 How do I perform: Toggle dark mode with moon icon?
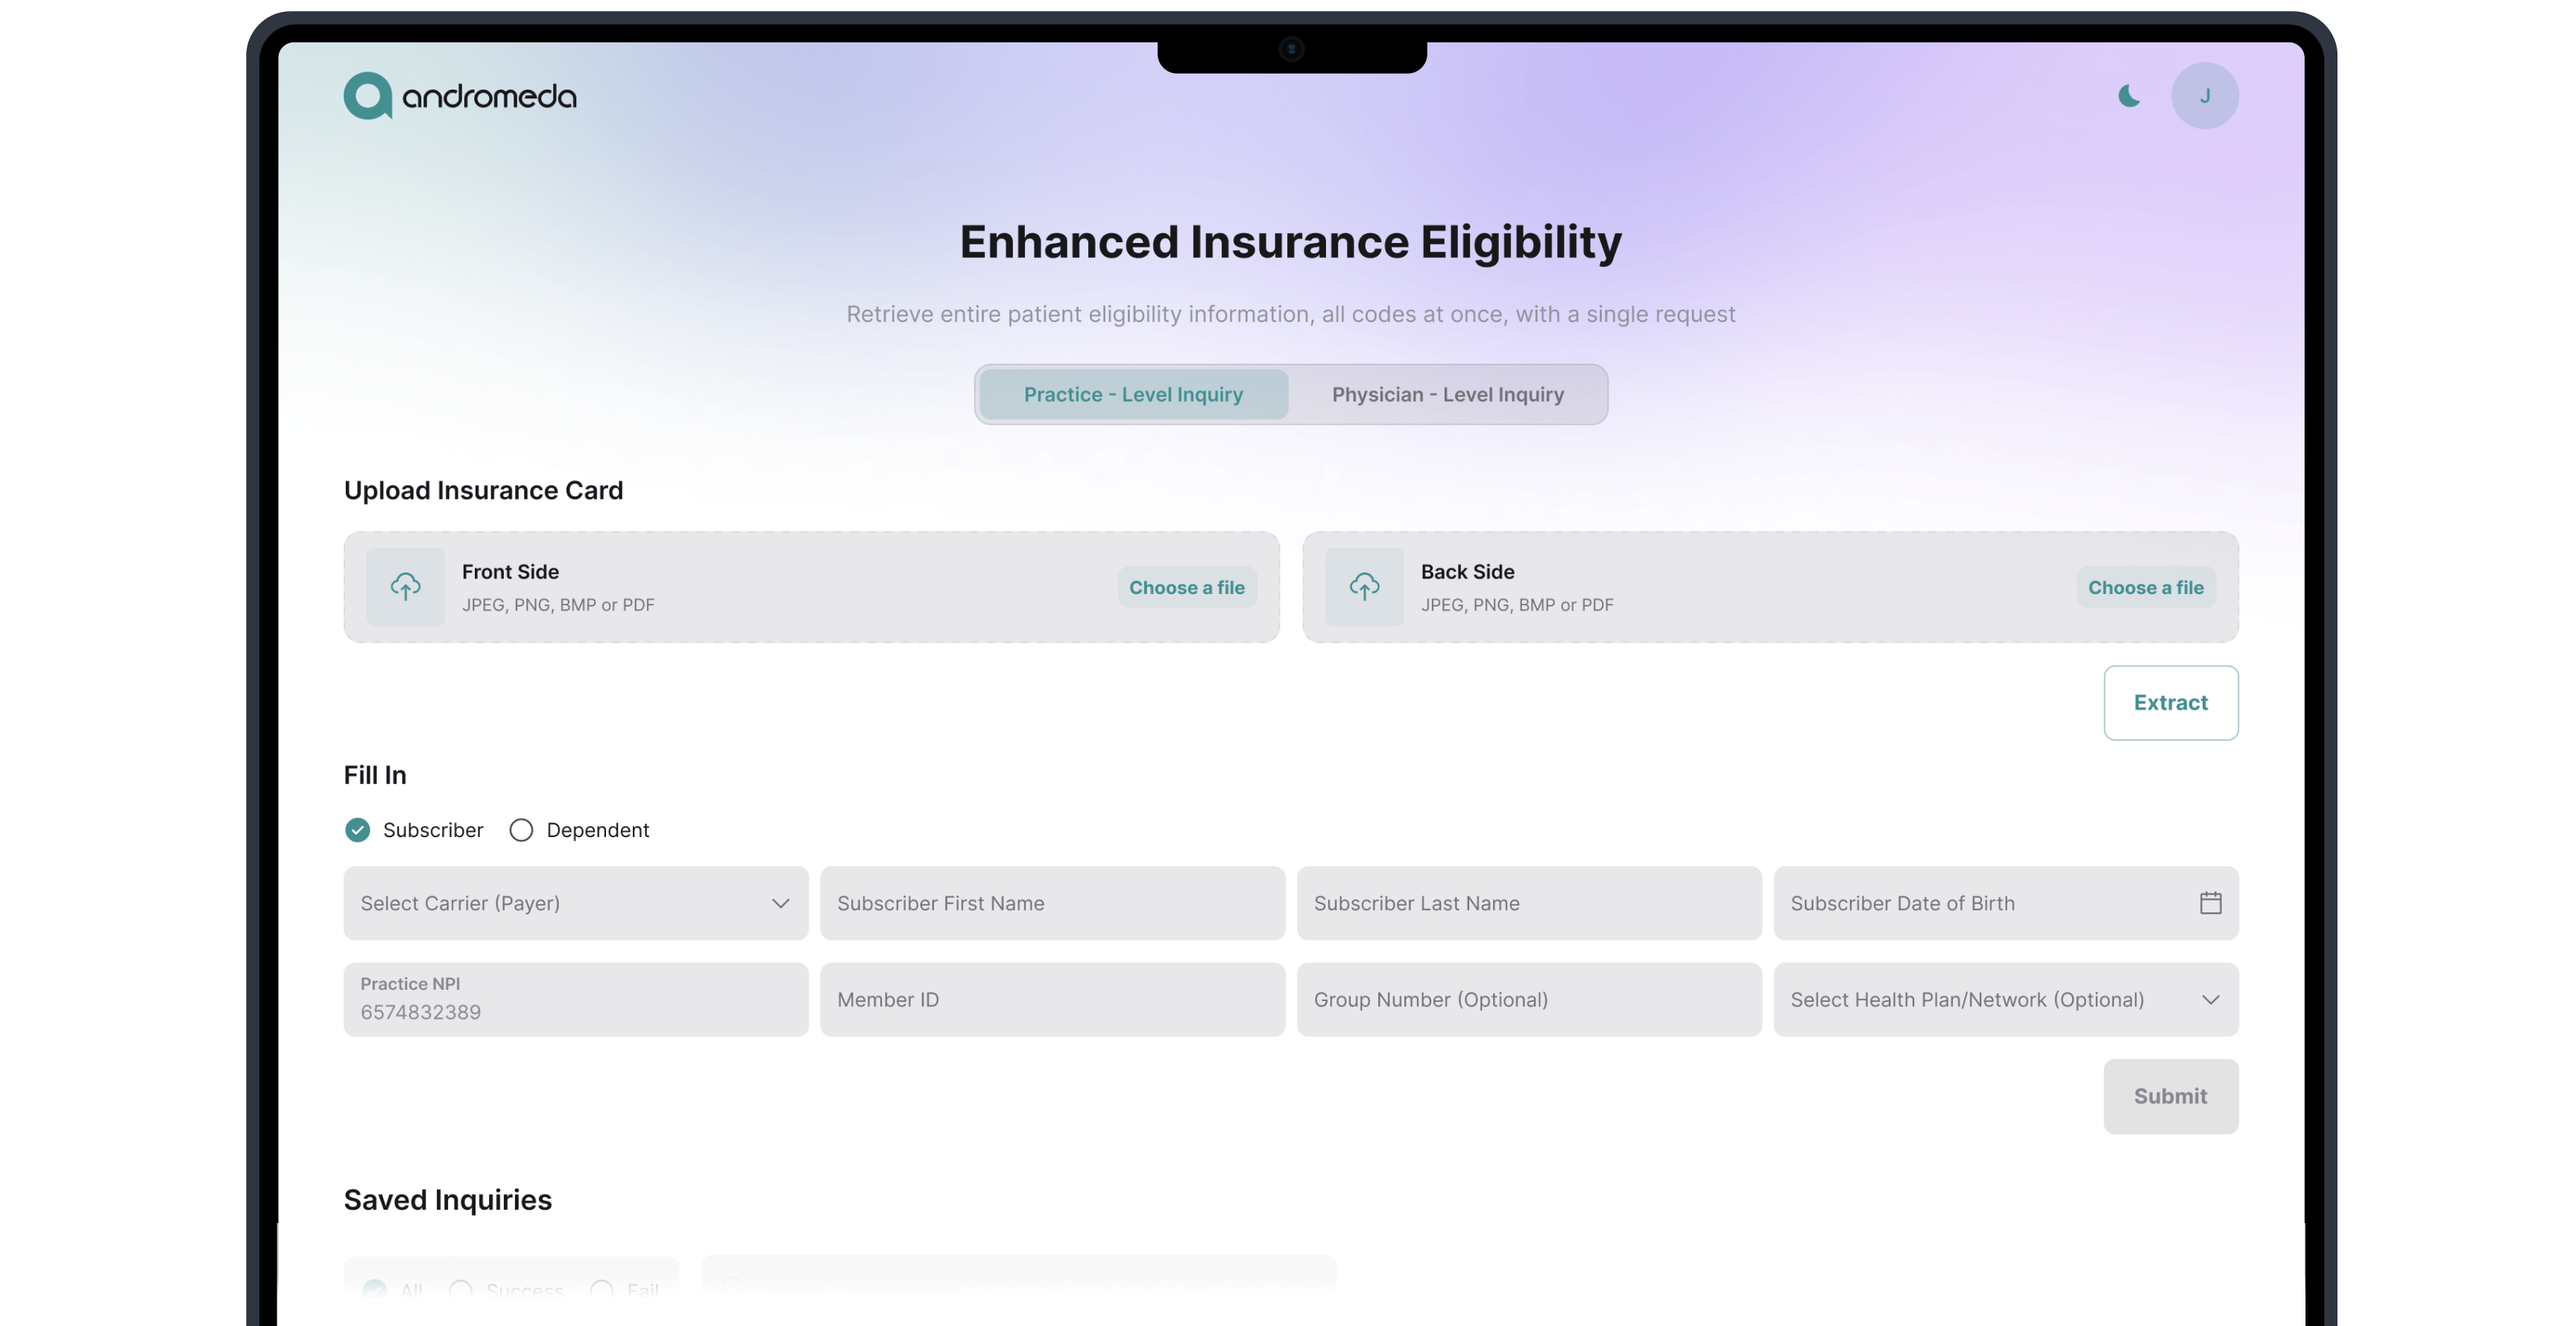coord(2129,96)
